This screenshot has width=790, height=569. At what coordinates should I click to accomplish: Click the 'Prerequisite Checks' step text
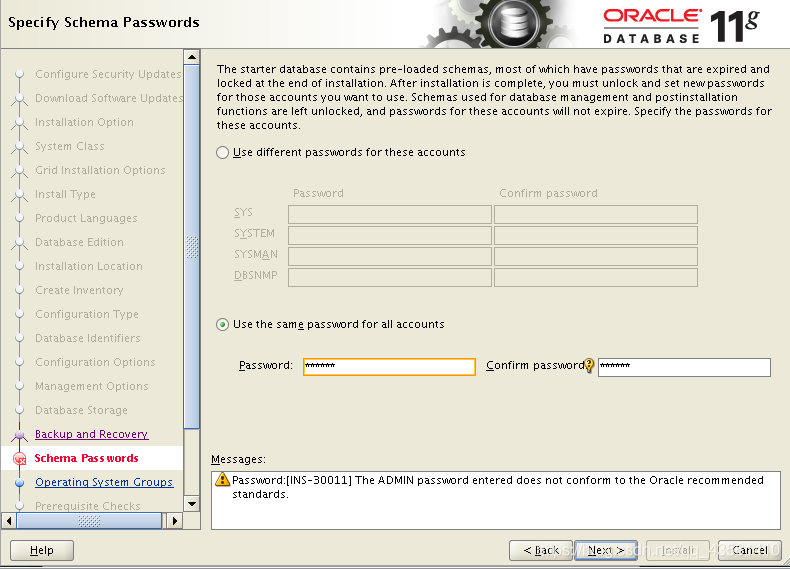coord(88,505)
